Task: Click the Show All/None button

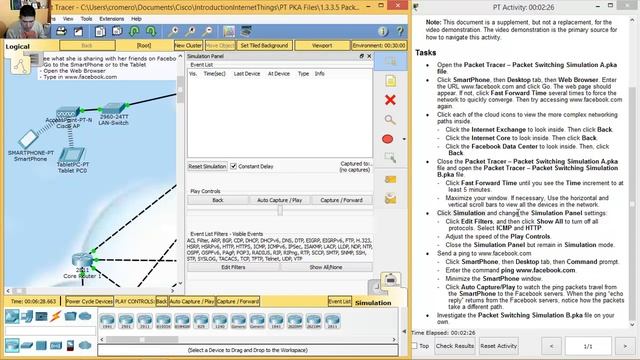Action: [326, 267]
